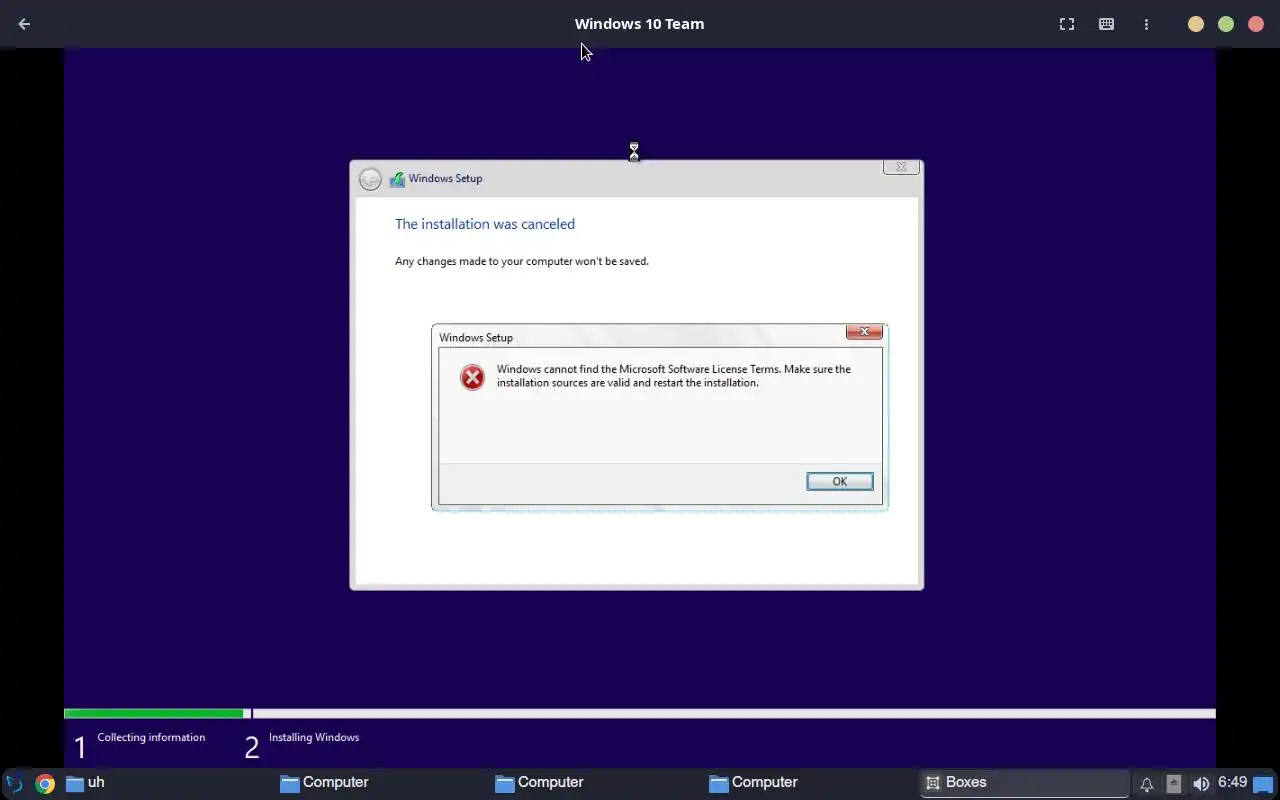The image size is (1280, 800).
Task: Close the error dialog with red X
Action: point(864,332)
